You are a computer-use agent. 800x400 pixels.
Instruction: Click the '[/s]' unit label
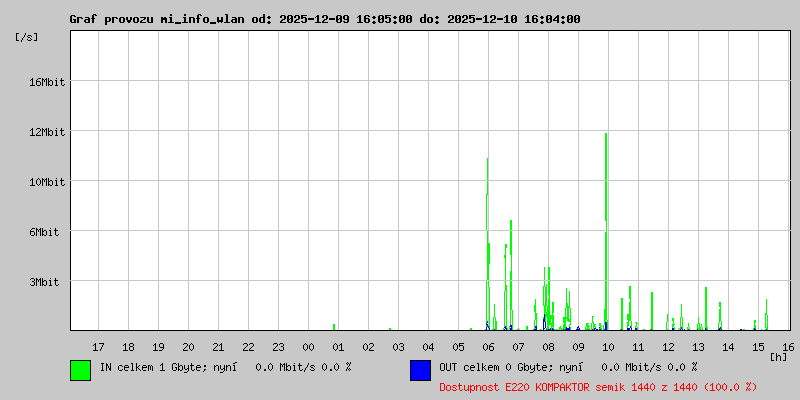coord(27,37)
